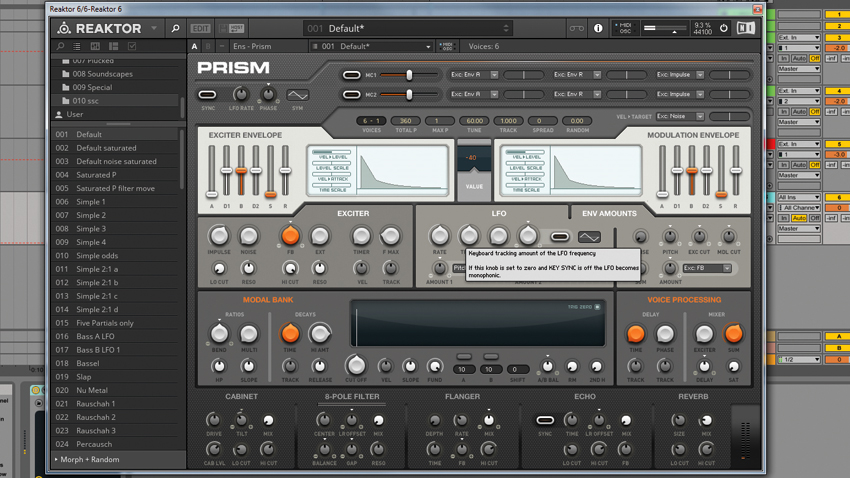Open the 010 ssc folder
This screenshot has width=850, height=478.
click(x=86, y=101)
